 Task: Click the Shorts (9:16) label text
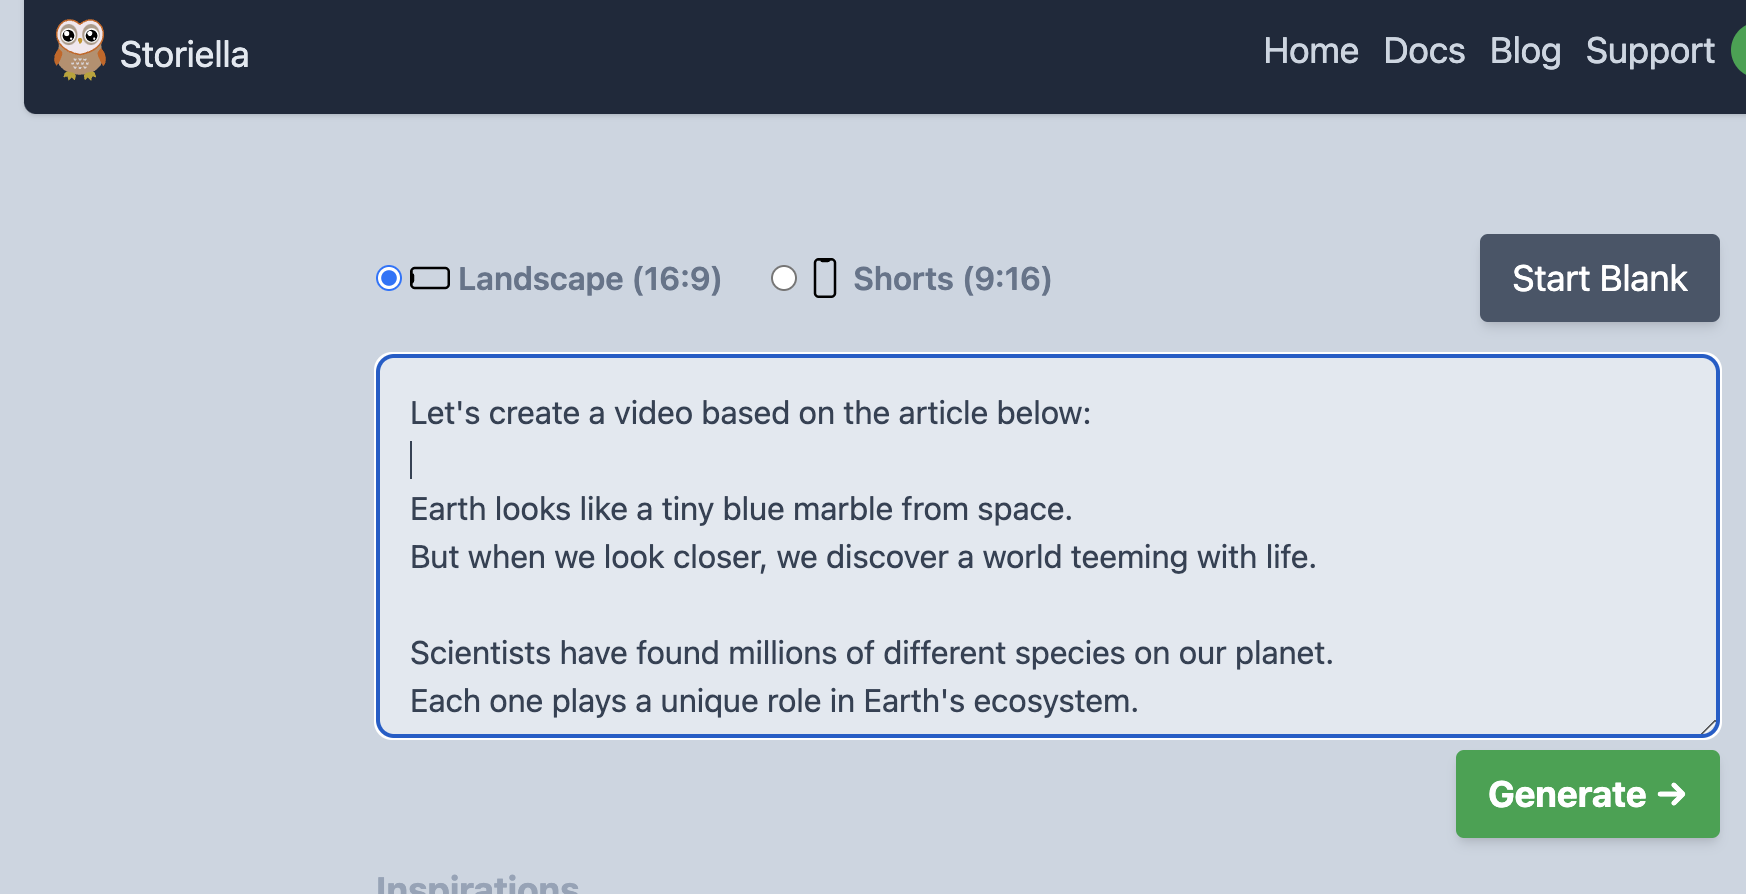click(x=952, y=279)
